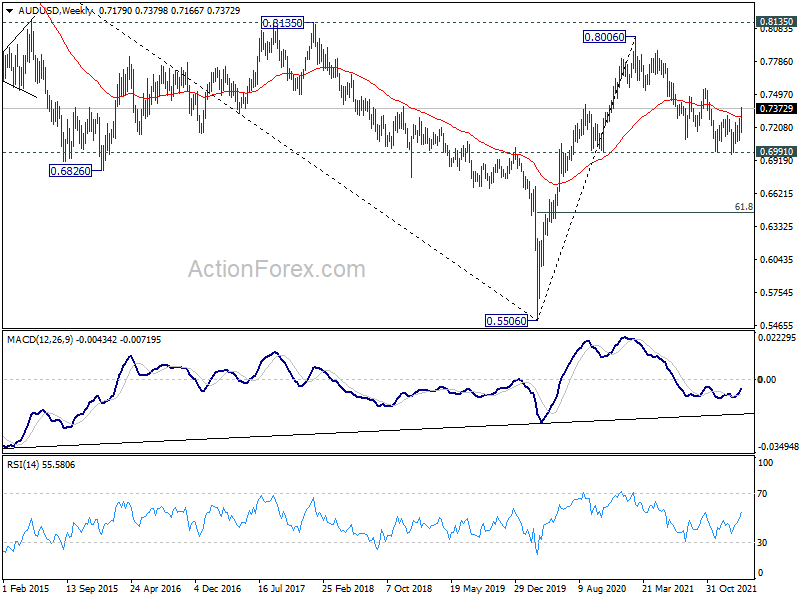Select the 0.69910 support level tag
Screen dimensions: 800x600
coord(776,152)
